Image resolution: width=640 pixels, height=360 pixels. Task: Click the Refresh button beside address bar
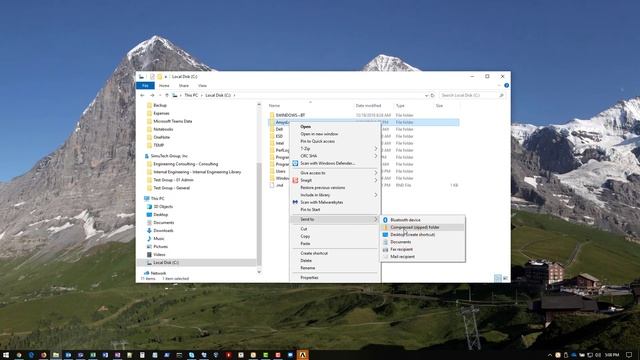(x=433, y=95)
